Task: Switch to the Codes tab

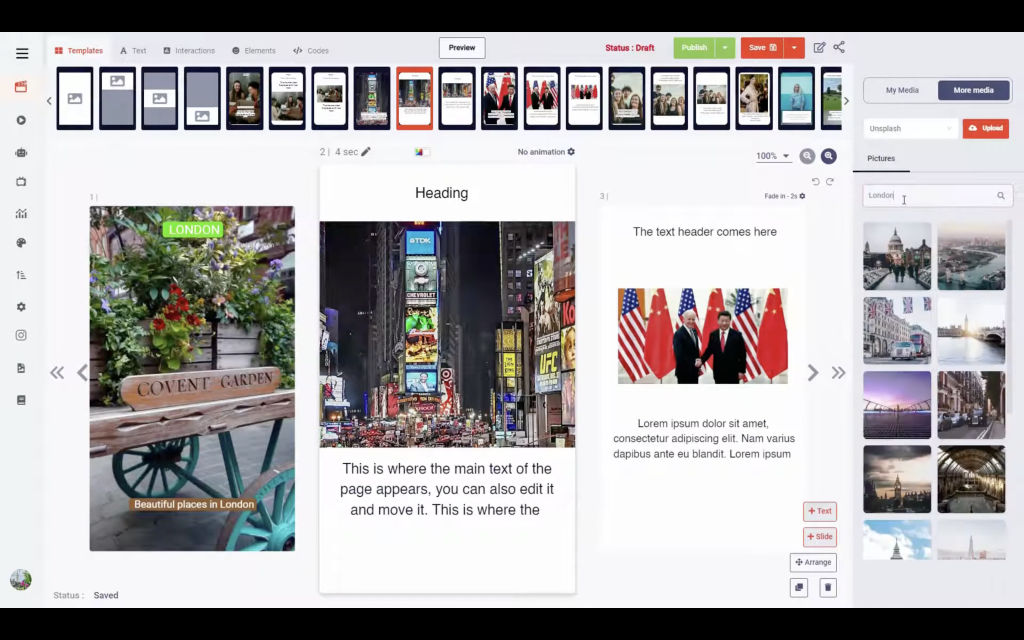Action: point(311,50)
